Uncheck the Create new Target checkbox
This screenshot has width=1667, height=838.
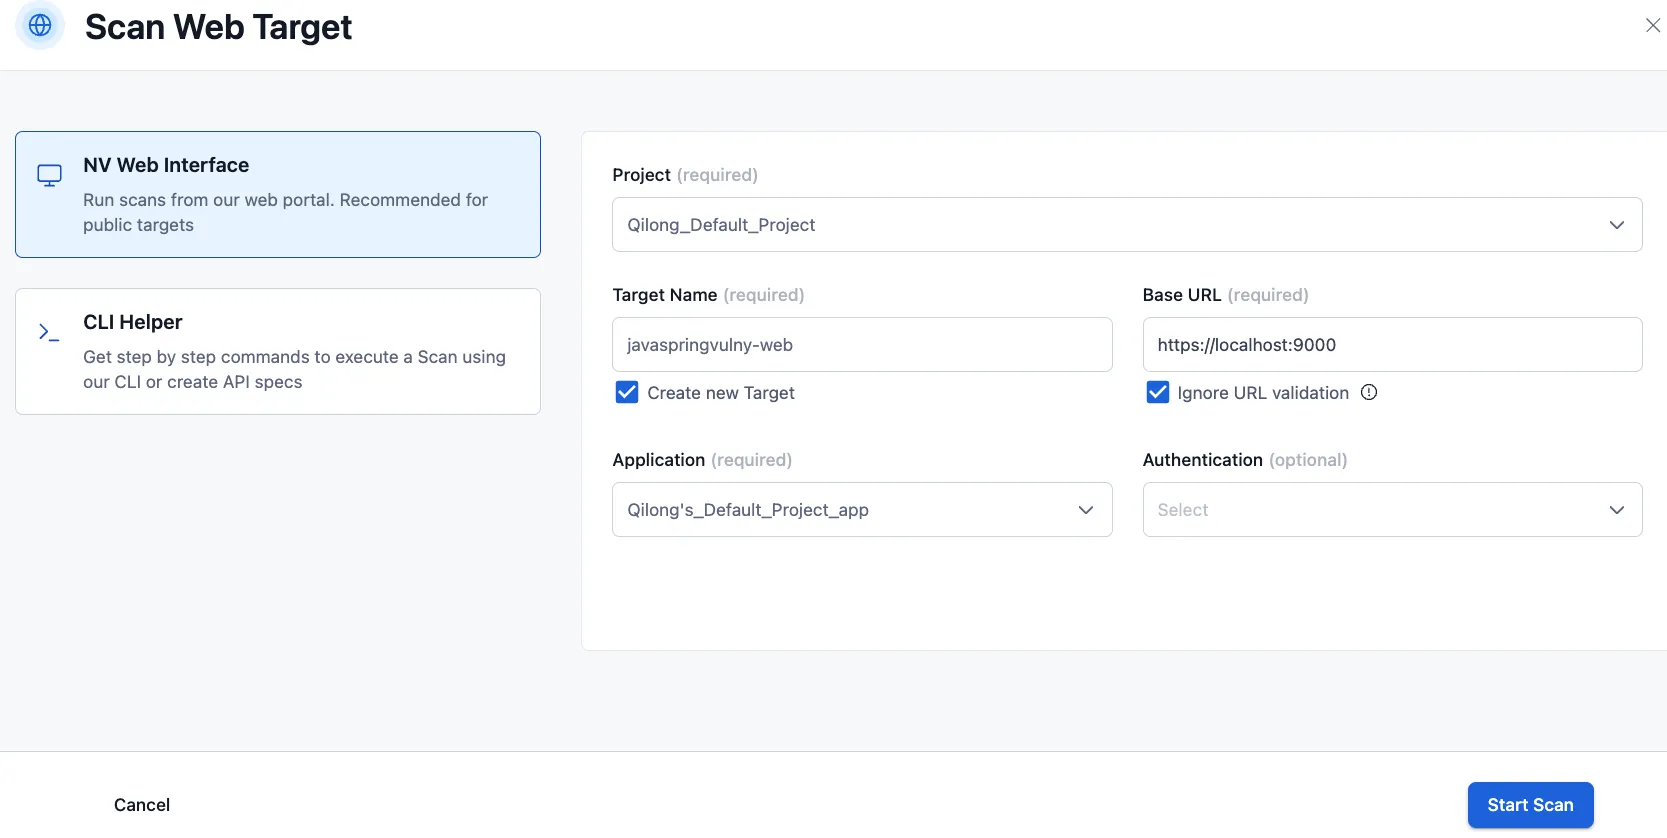click(x=627, y=392)
